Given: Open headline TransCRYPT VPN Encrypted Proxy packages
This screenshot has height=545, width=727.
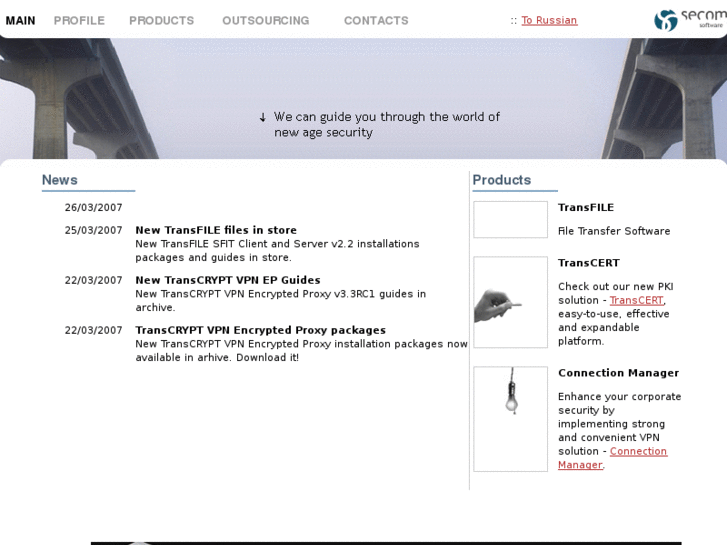Looking at the screenshot, I should (261, 330).
